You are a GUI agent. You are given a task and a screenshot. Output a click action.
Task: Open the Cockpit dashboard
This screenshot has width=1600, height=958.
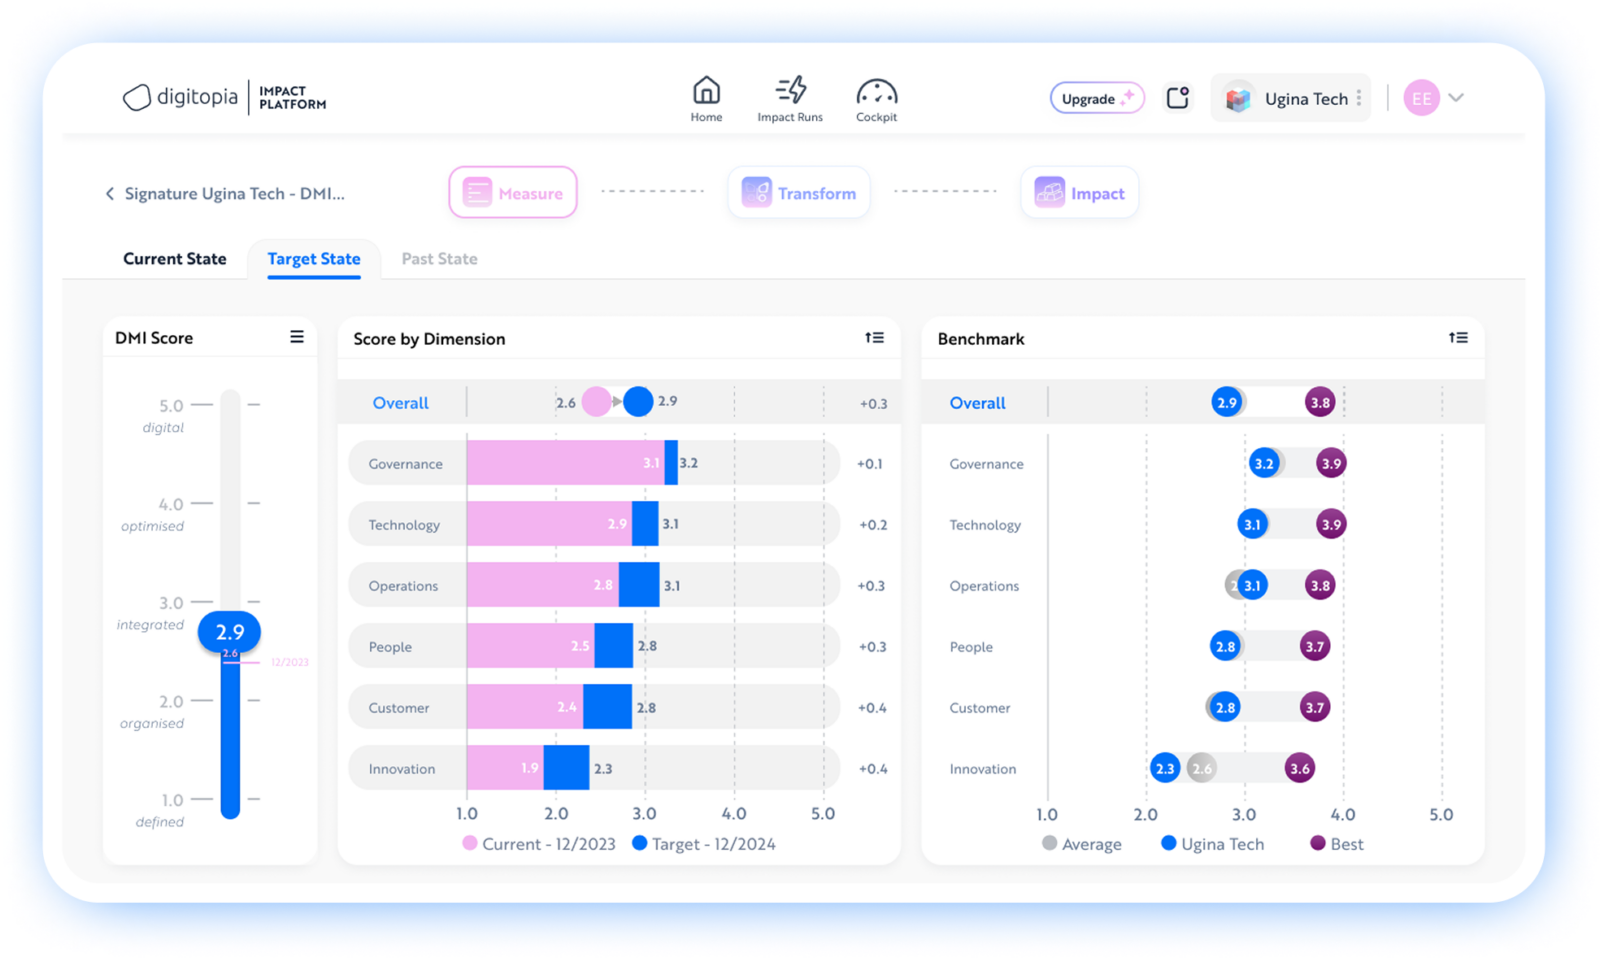click(876, 97)
